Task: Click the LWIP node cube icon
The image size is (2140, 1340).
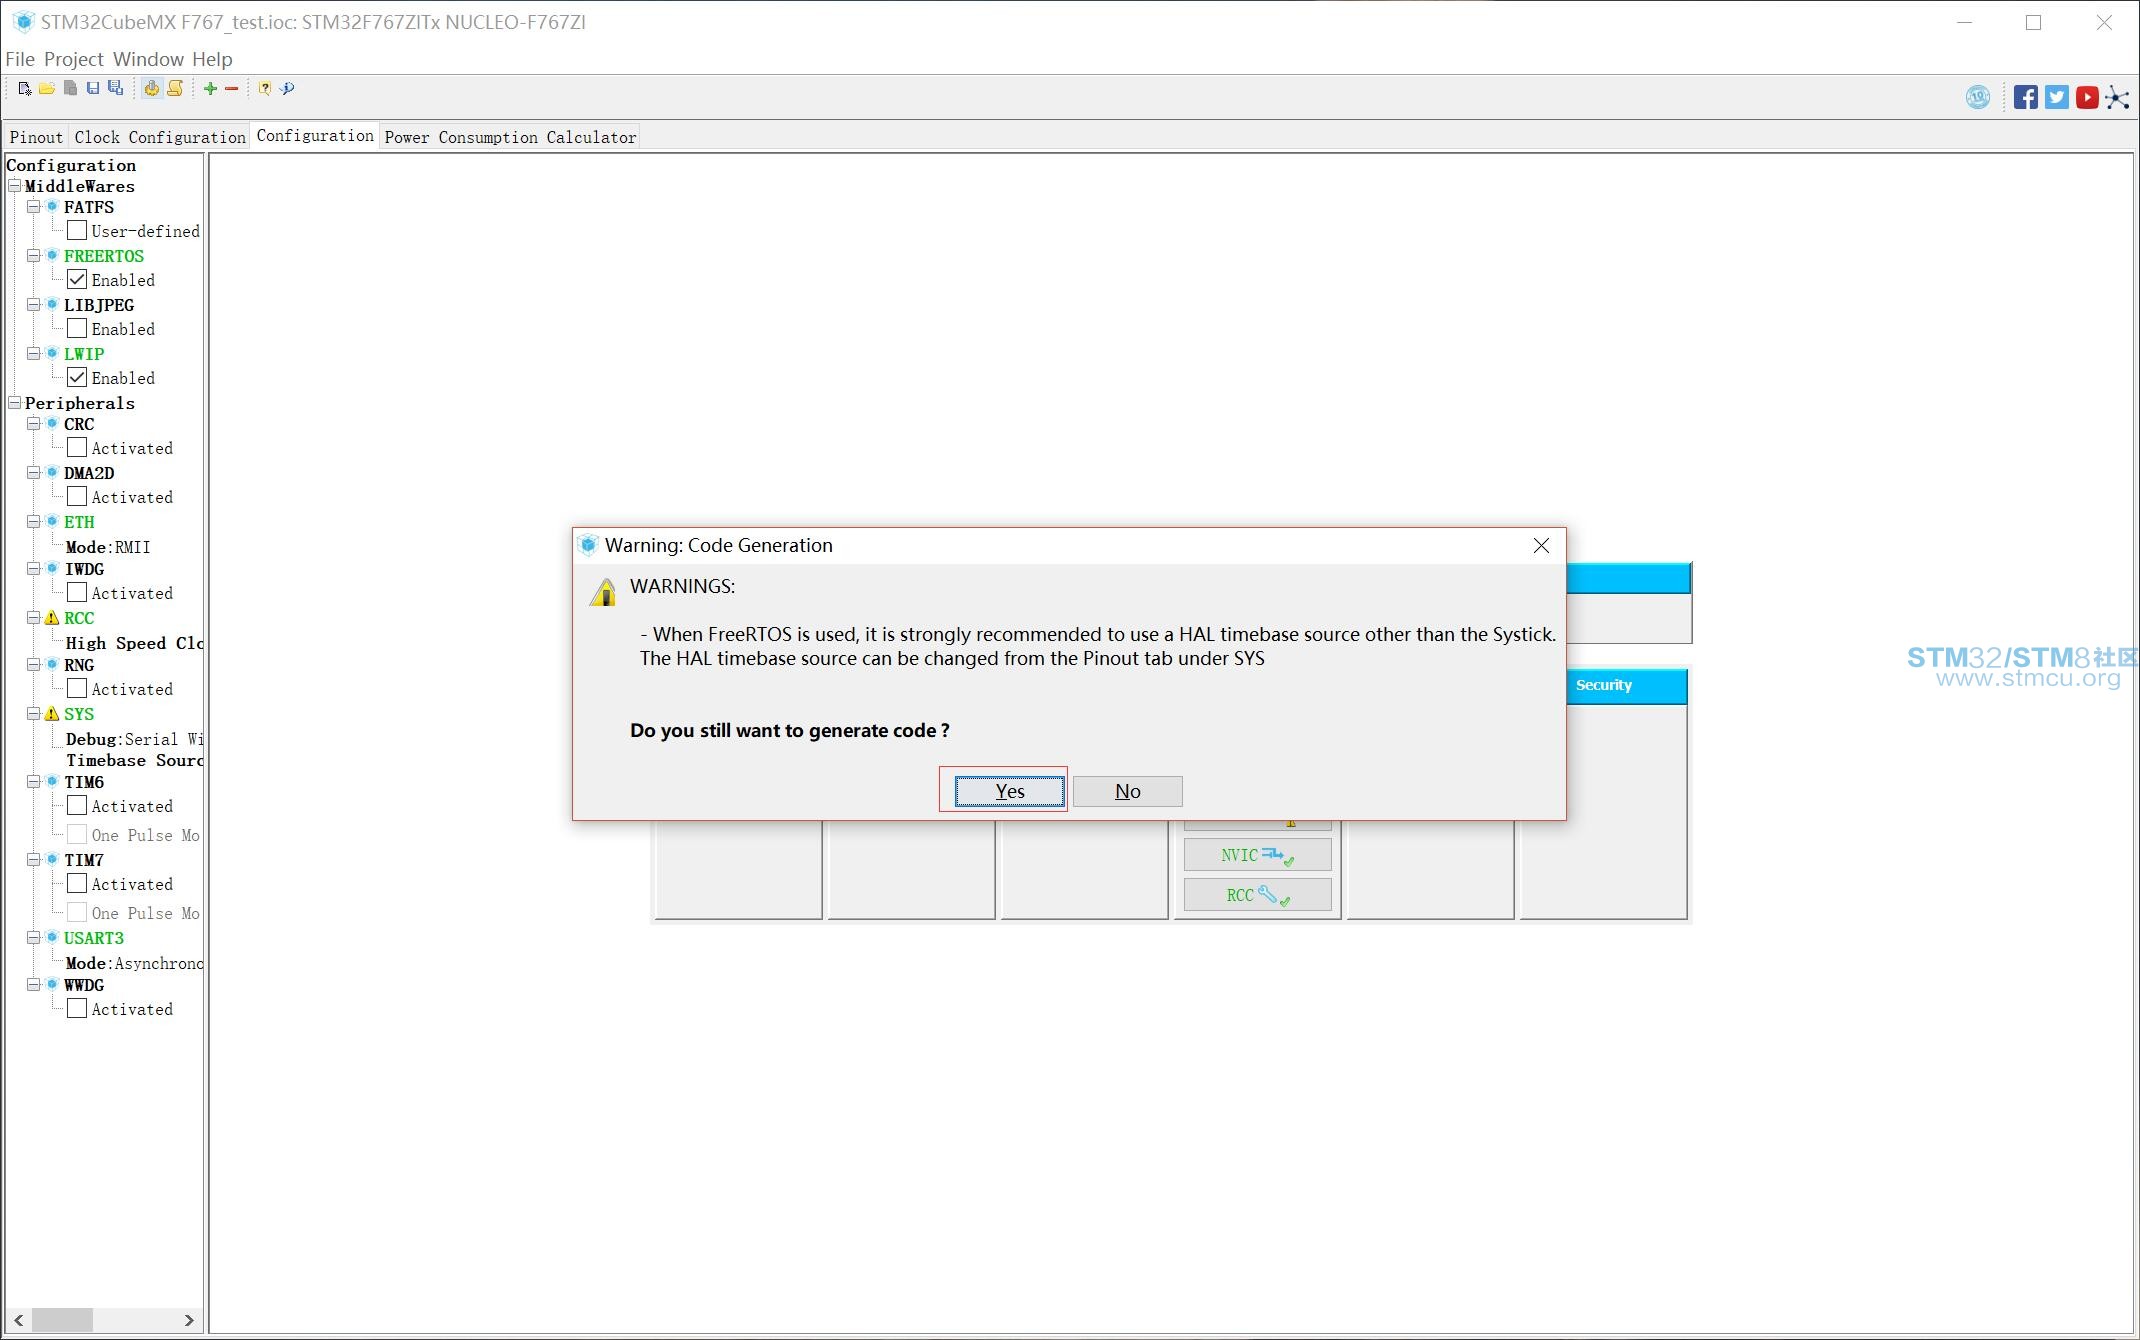Action: pyautogui.click(x=52, y=353)
